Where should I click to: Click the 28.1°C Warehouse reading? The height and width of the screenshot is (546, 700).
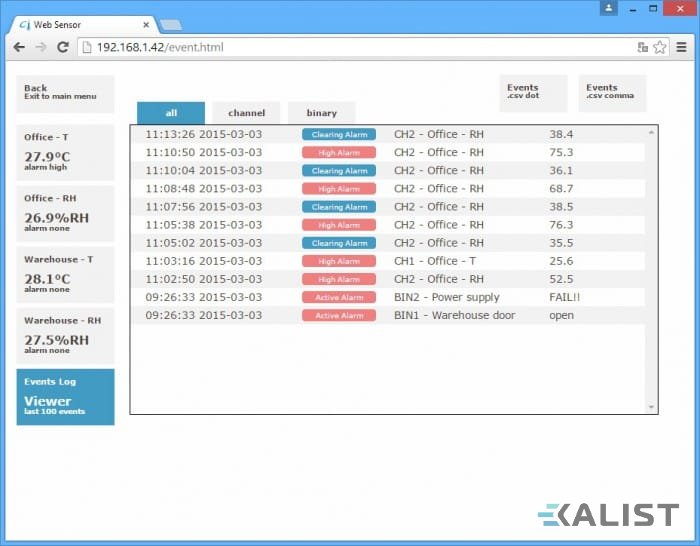coord(47,279)
